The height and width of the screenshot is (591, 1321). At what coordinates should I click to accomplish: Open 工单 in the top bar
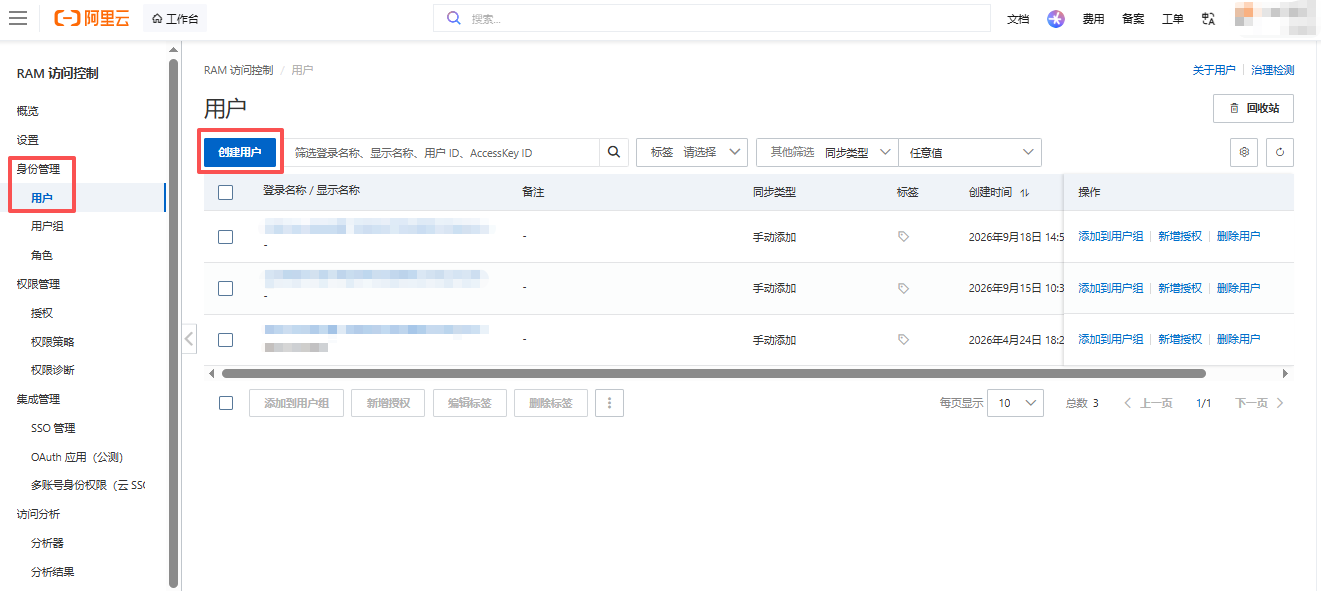click(1173, 18)
